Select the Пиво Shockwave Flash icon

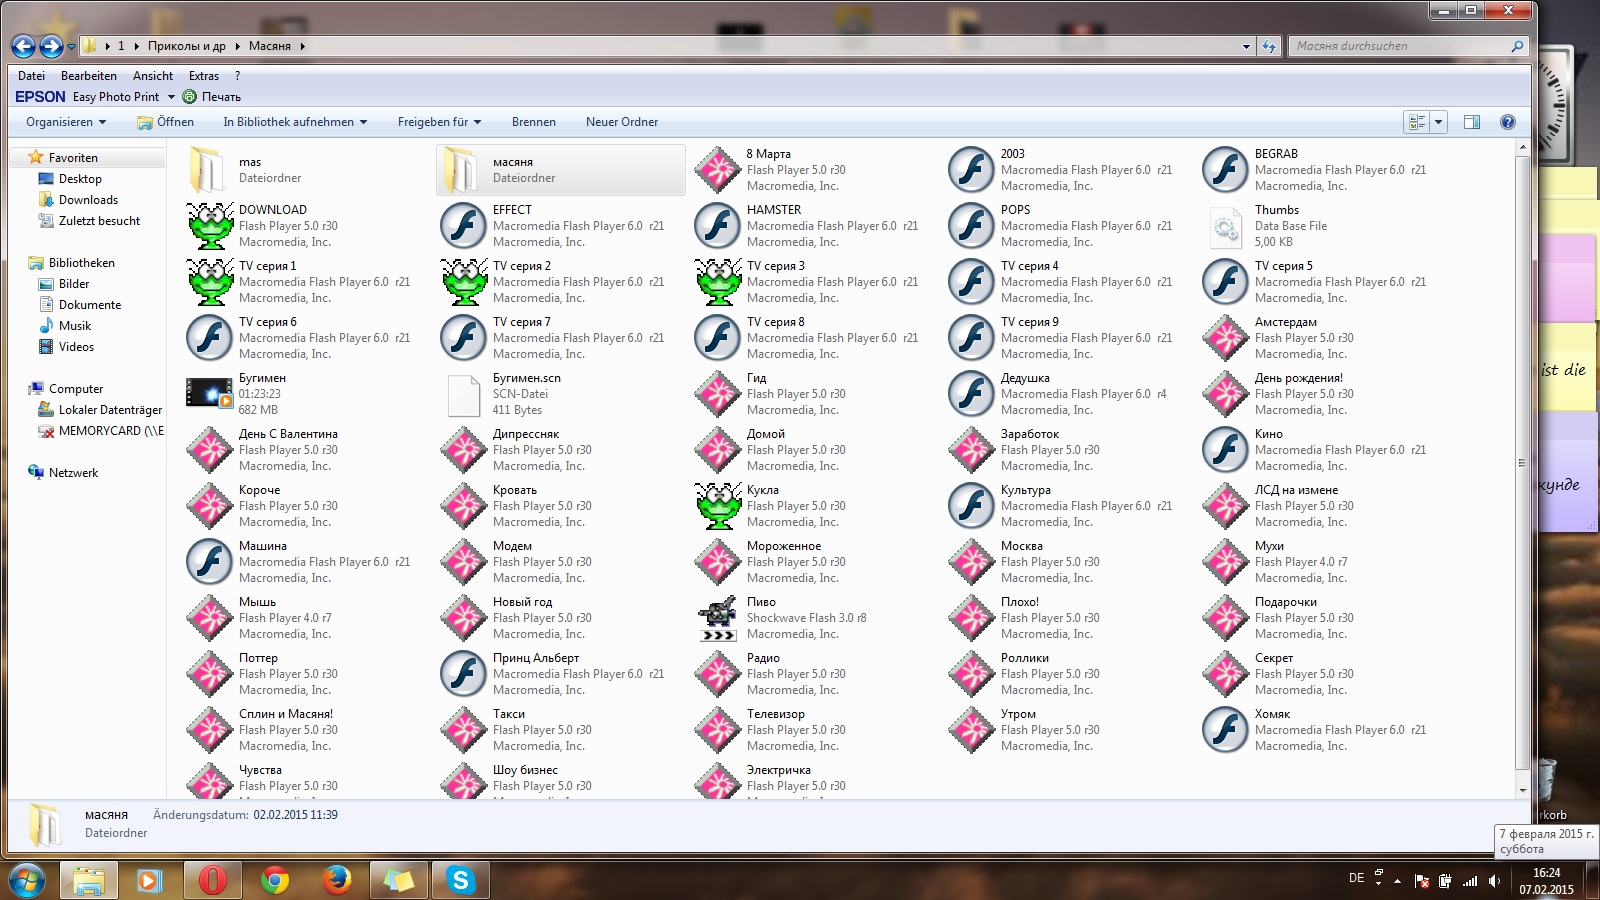(718, 618)
